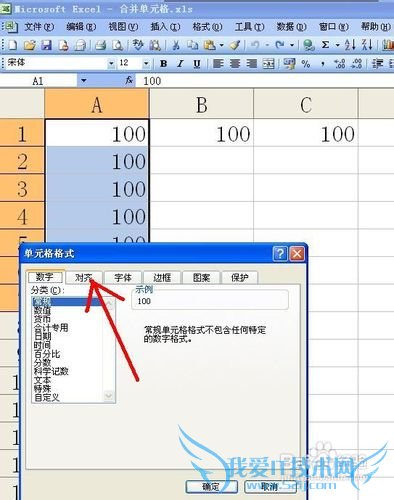394x500 pixels.
Task: Open the 视图 (View) menu
Action: point(123,26)
